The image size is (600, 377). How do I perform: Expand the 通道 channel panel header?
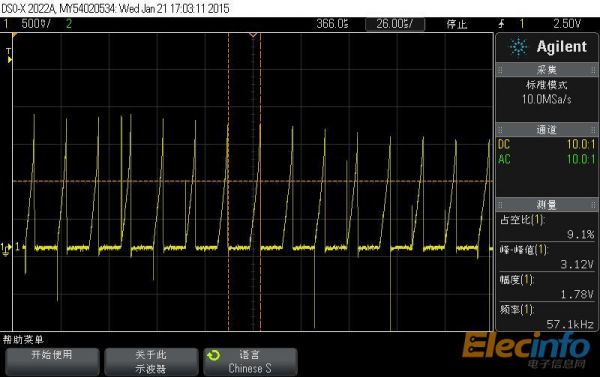[546, 130]
